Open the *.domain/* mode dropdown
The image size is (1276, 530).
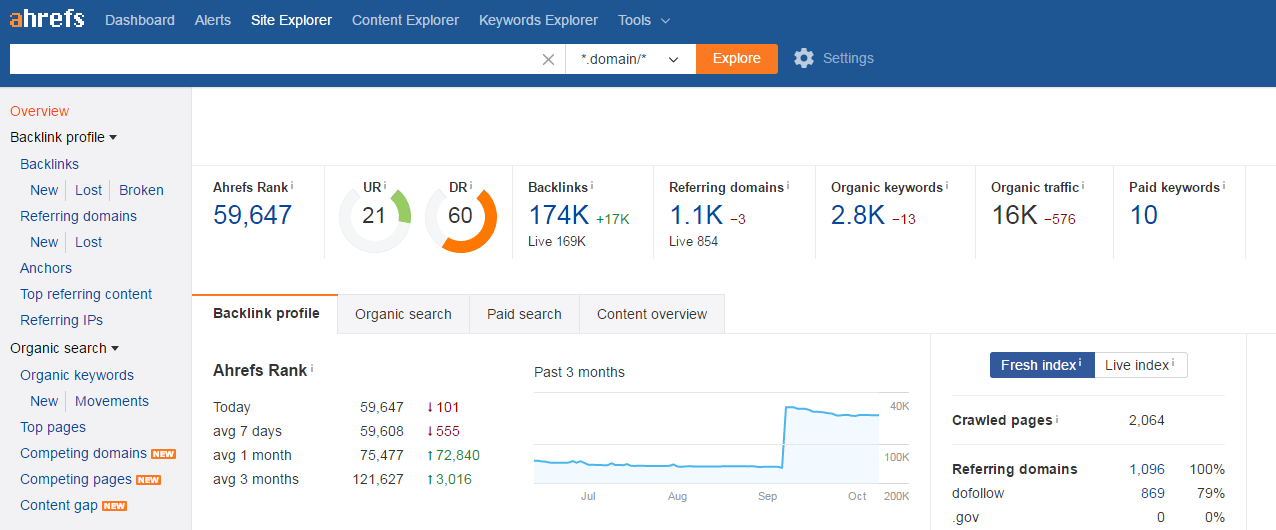[630, 59]
